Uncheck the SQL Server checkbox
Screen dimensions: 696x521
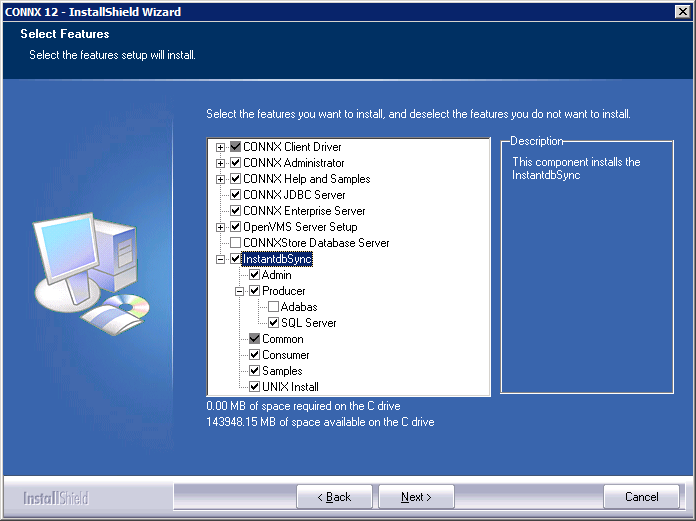(x=273, y=323)
